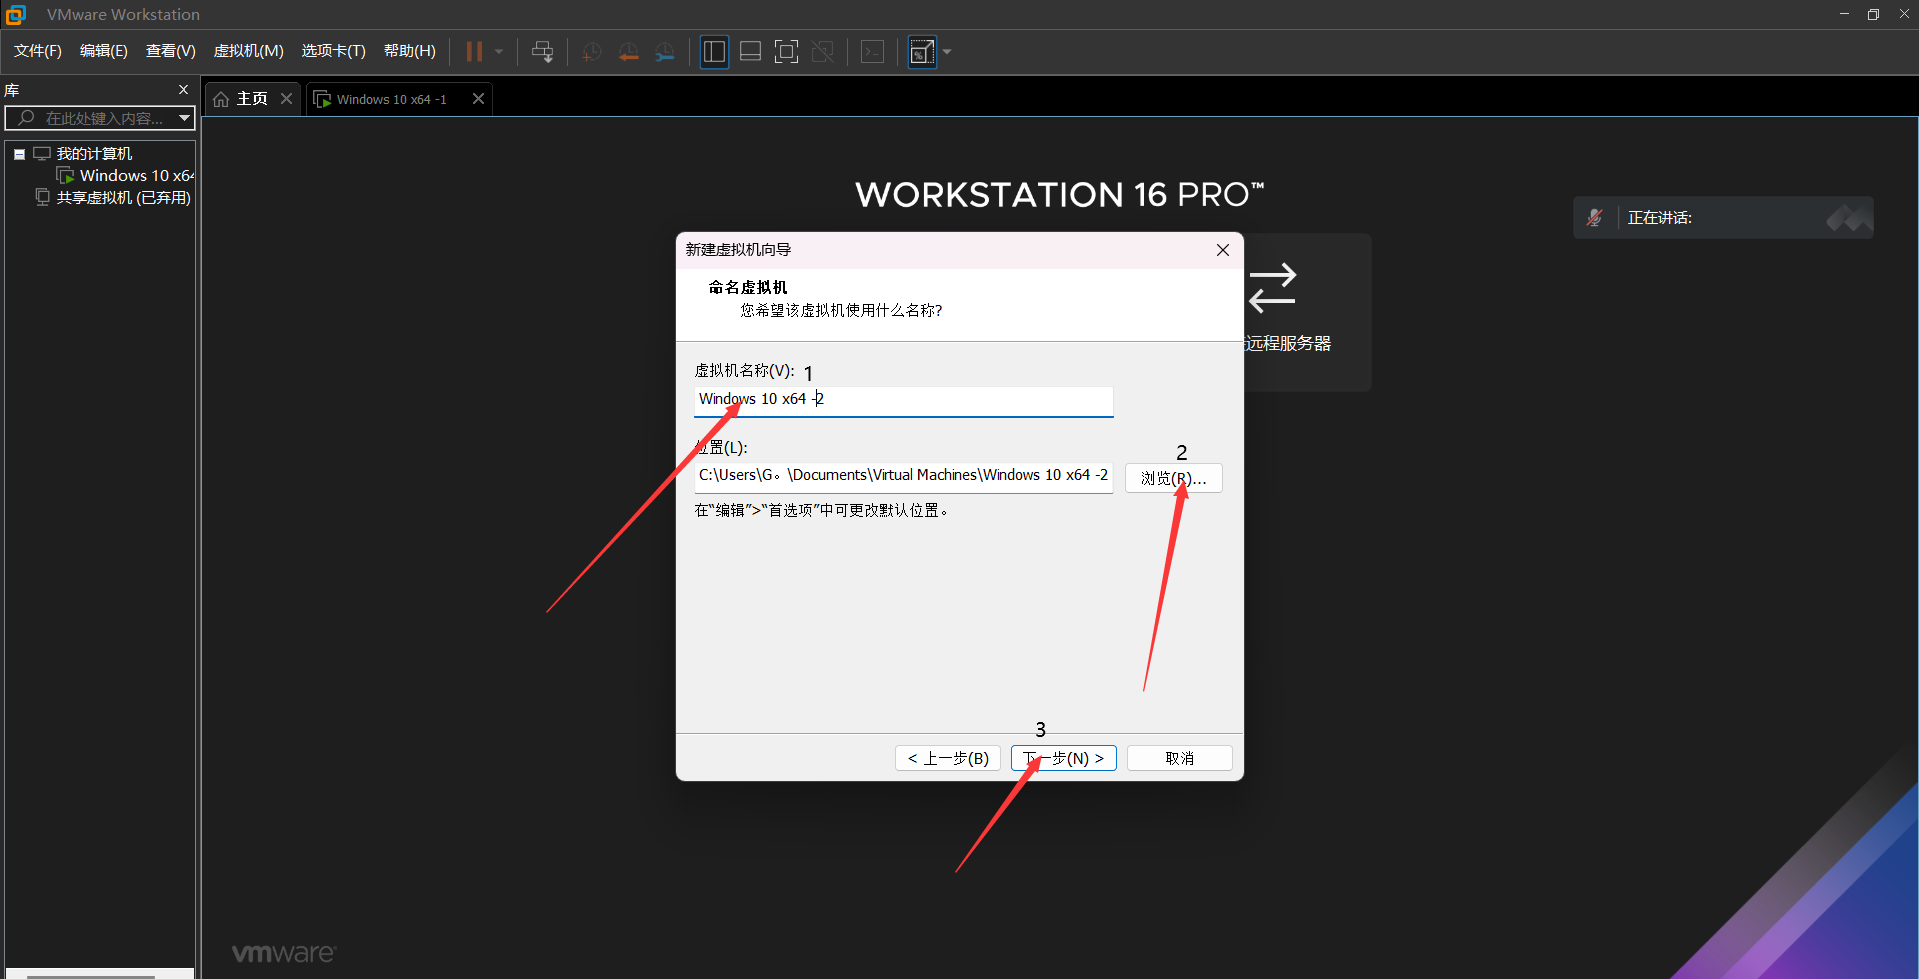Close the 库 library panel
The image size is (1919, 979).
click(x=183, y=89)
